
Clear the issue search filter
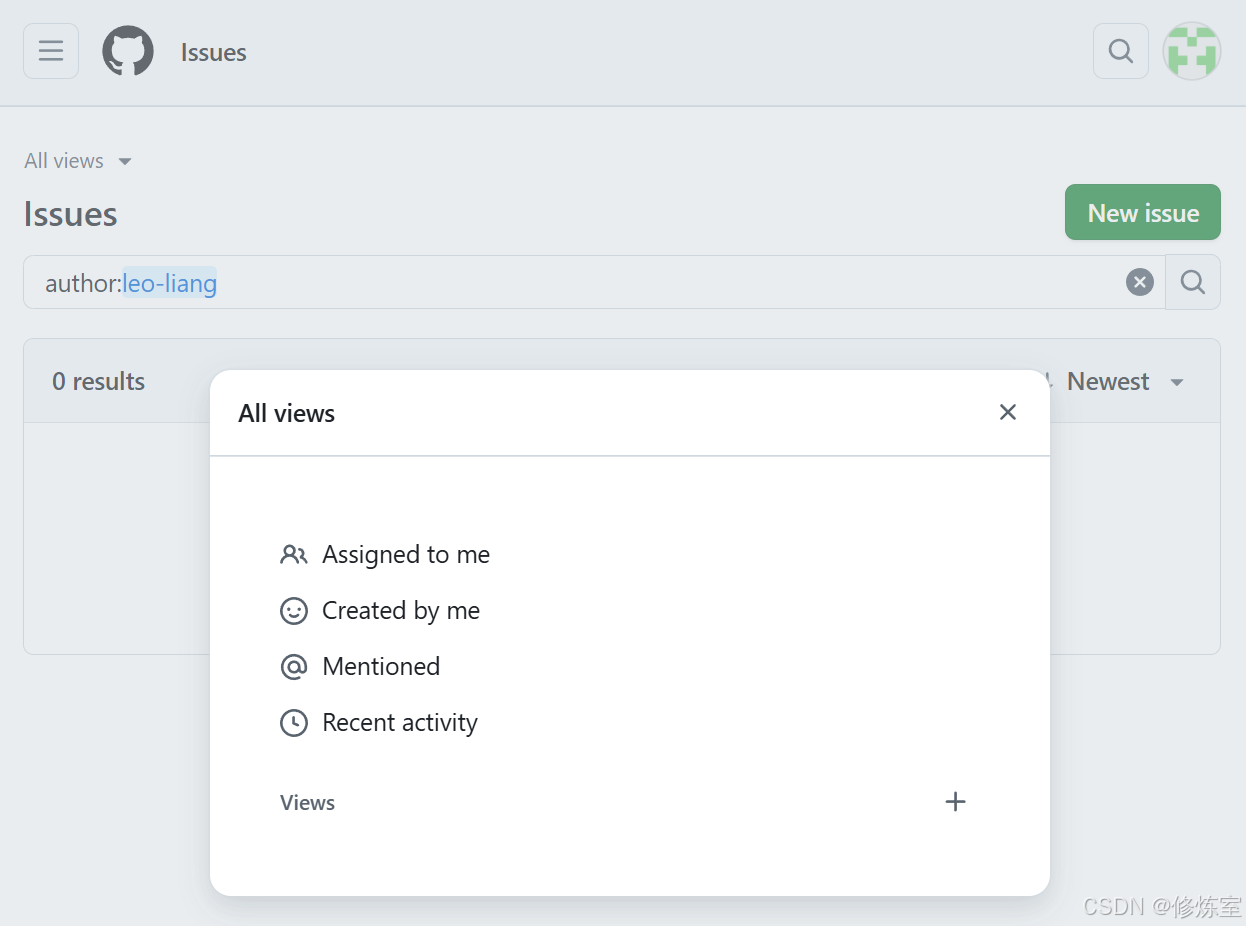coord(1140,283)
